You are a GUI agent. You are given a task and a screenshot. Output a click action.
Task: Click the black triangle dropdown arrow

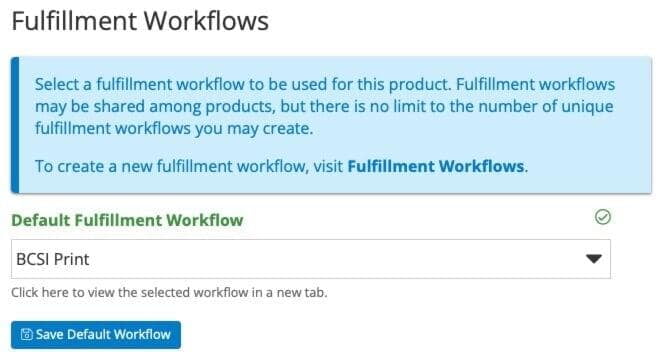click(594, 258)
